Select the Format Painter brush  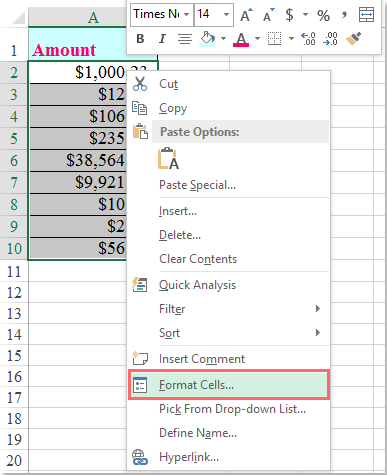point(353,39)
